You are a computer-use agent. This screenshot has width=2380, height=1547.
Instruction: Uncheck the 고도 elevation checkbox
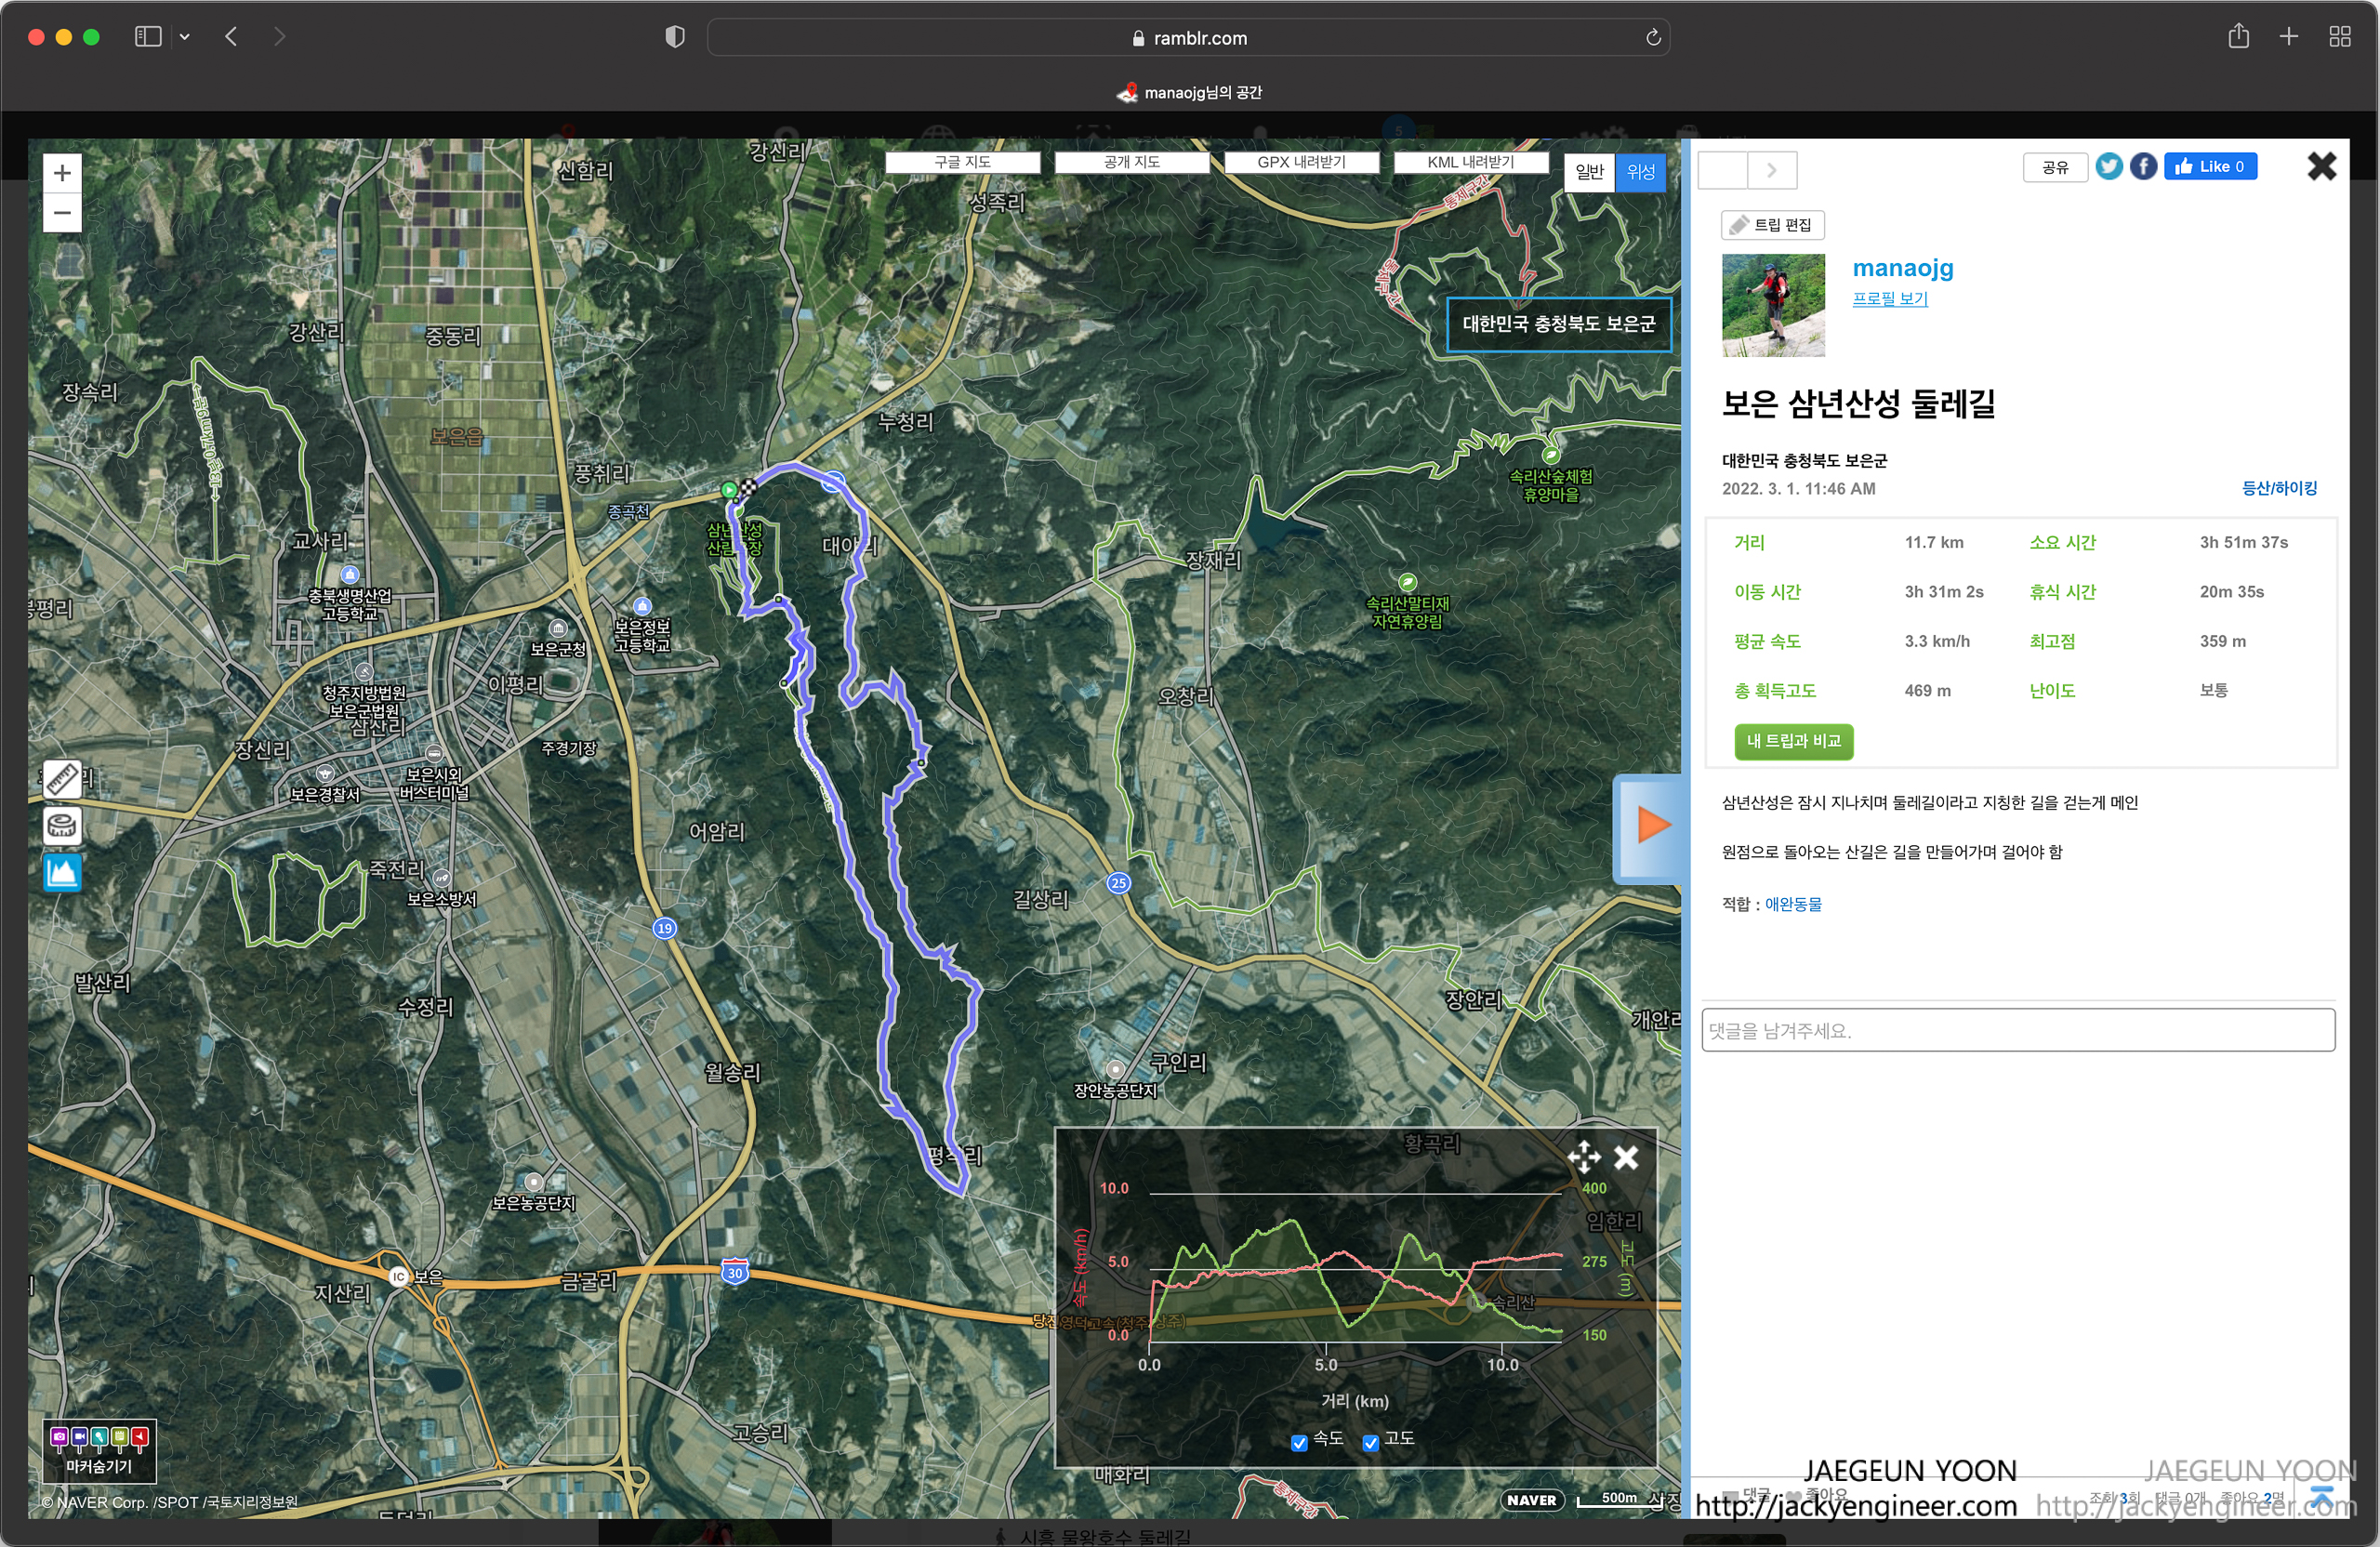tap(1370, 1442)
